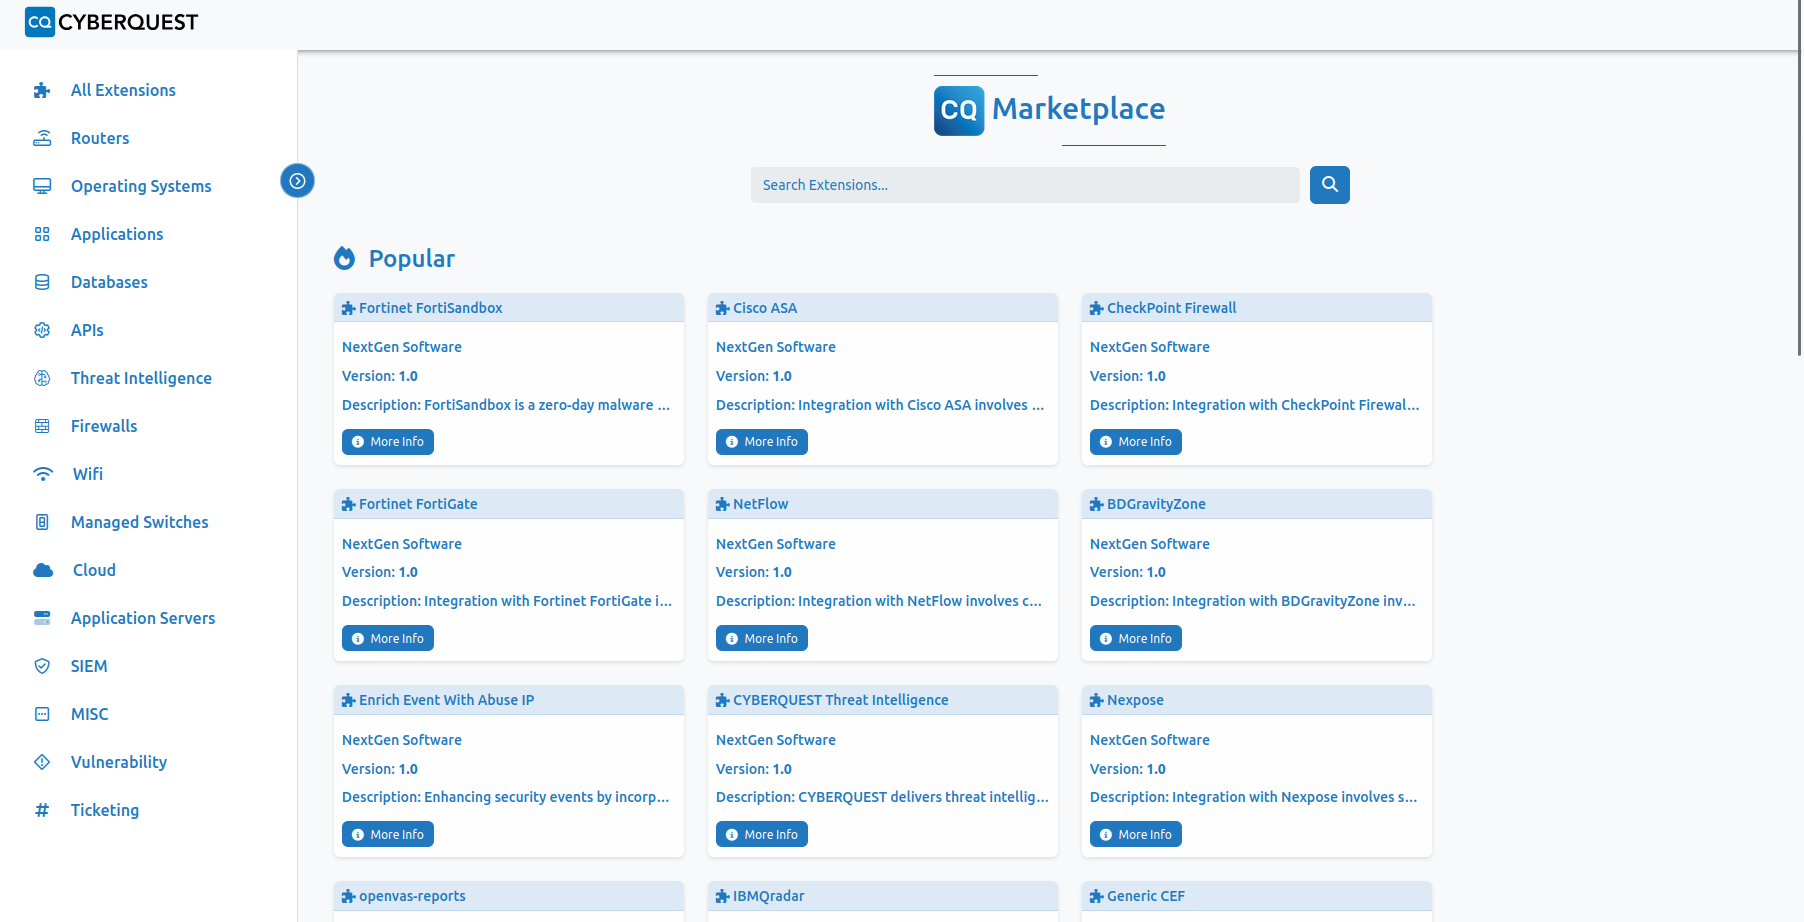This screenshot has height=922, width=1804.
Task: Click the Wifi signal icon
Action: coord(43,474)
